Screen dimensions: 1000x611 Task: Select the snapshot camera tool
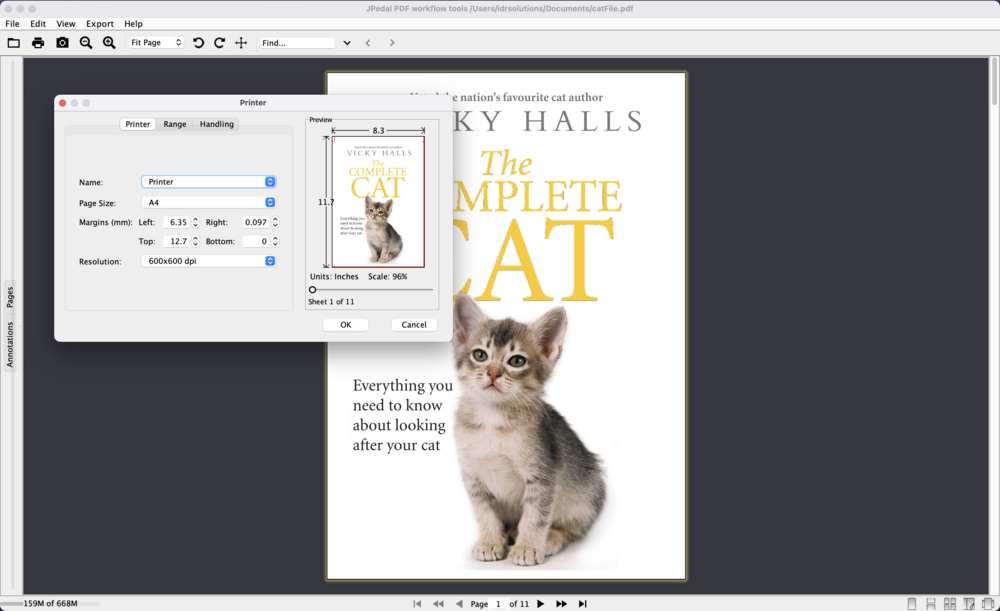point(62,43)
